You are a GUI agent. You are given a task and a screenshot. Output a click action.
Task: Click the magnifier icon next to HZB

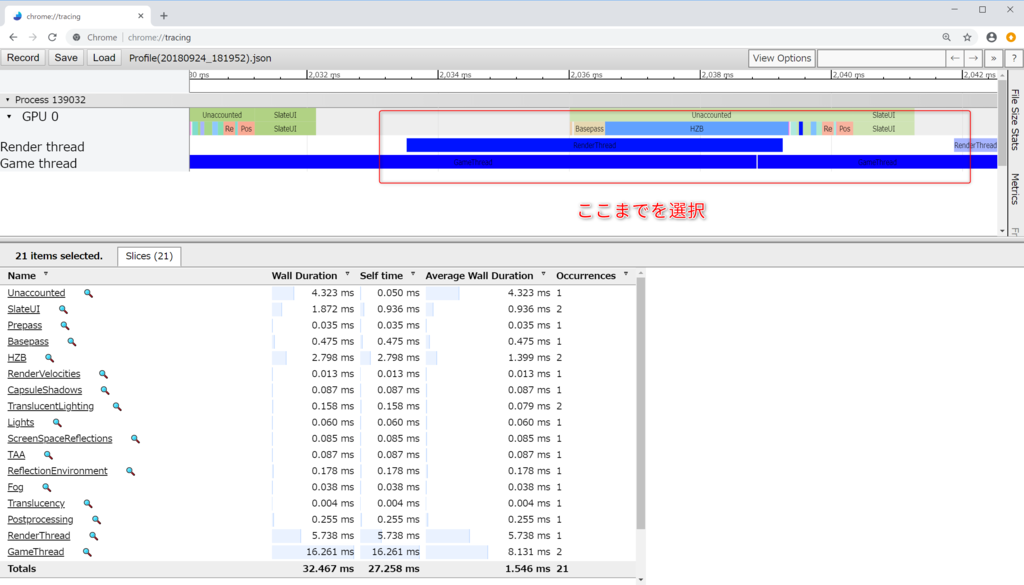point(50,358)
